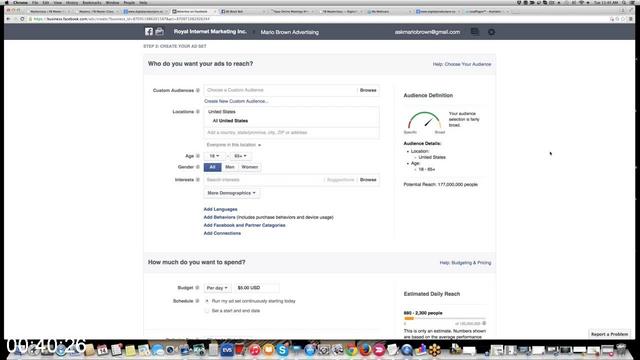The image size is (640, 360).
Task: Select Run my ad set continuously
Action: pos(207,301)
